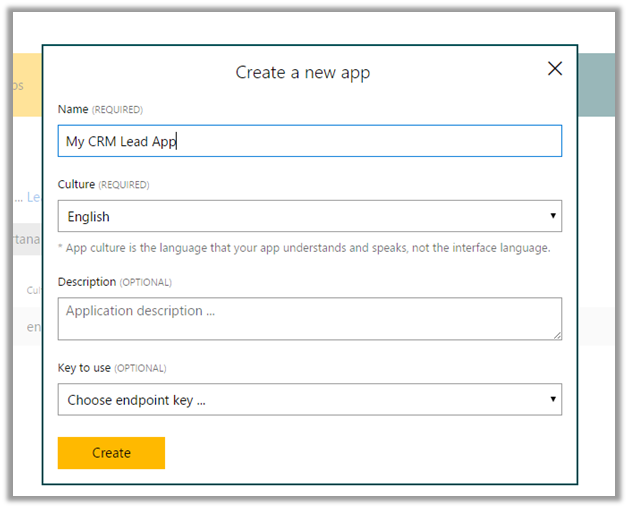Click the Culture (REQUIRED) label

pos(104,185)
